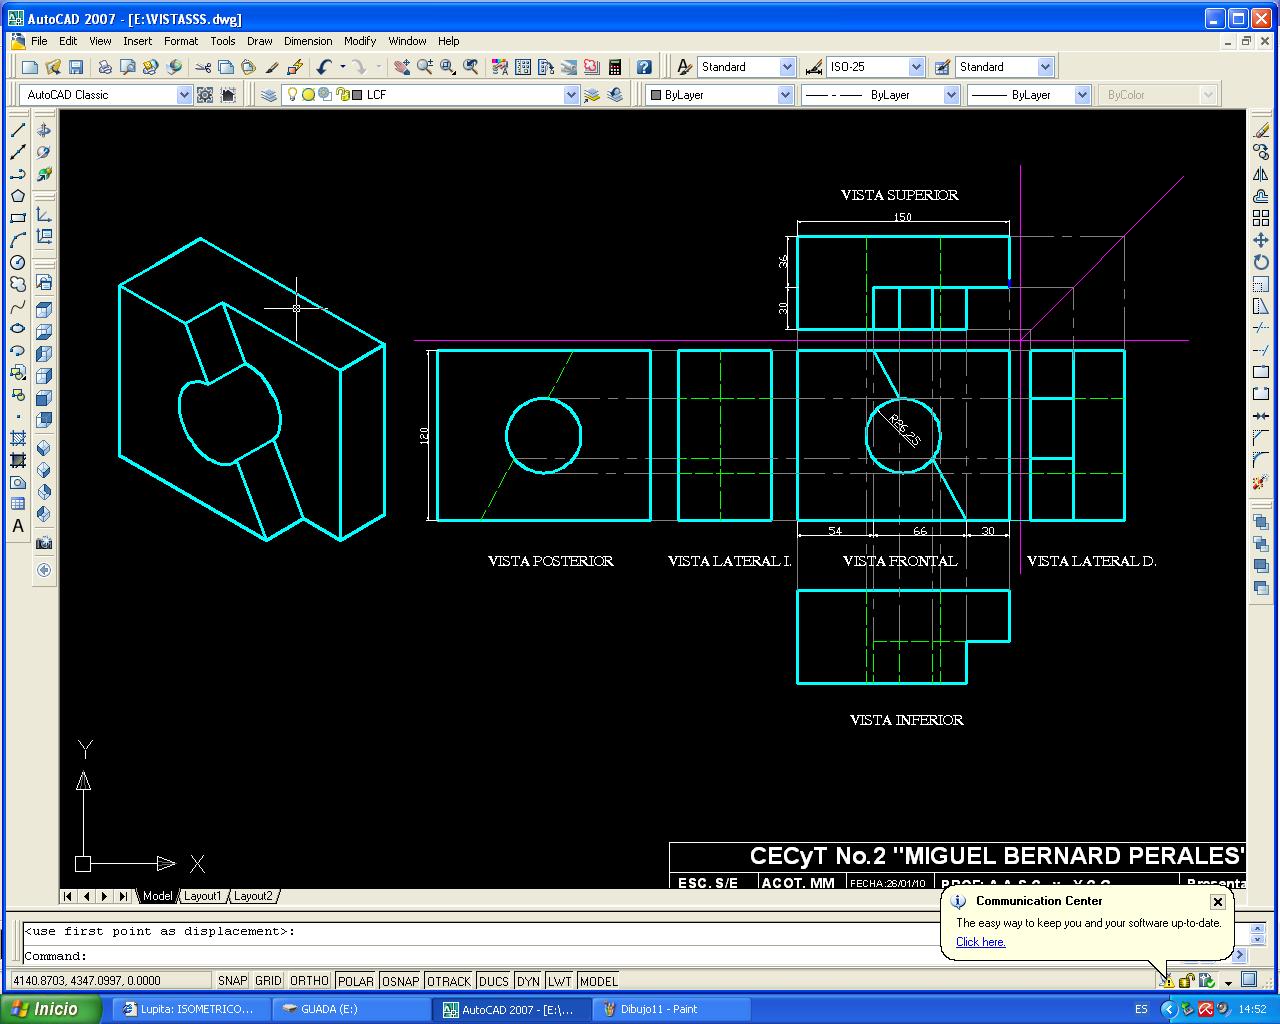The width and height of the screenshot is (1280, 1024).
Task: Select the Polygon draw tool
Action: click(x=18, y=196)
